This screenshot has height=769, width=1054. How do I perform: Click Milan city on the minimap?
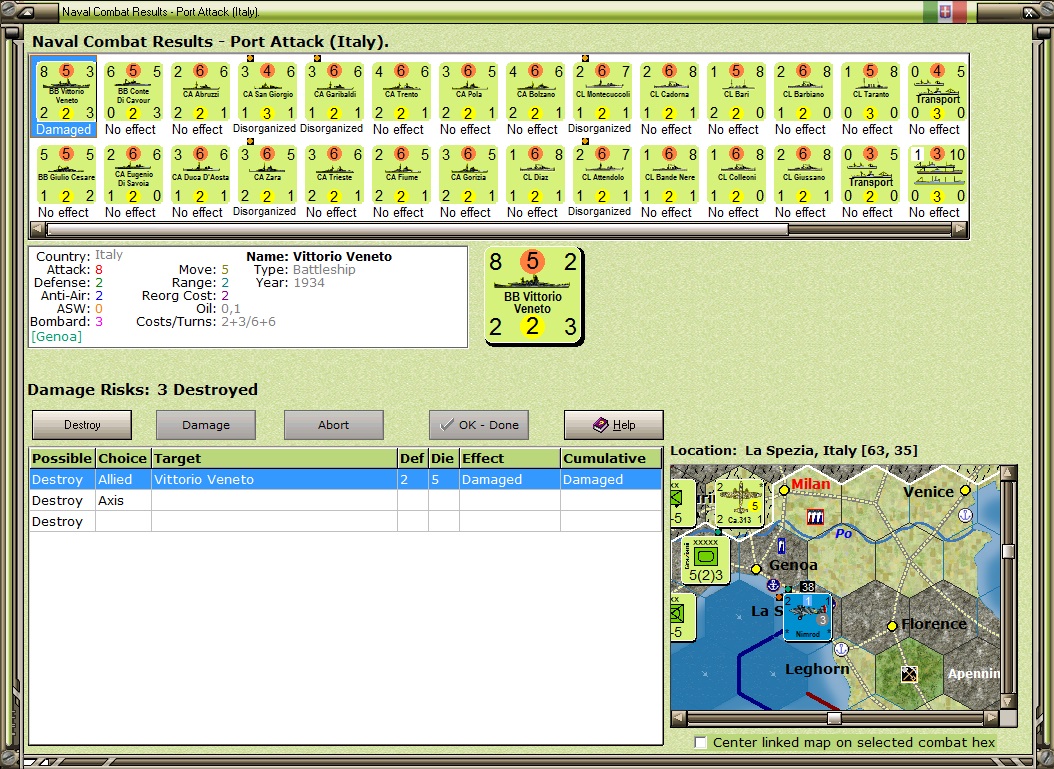783,490
